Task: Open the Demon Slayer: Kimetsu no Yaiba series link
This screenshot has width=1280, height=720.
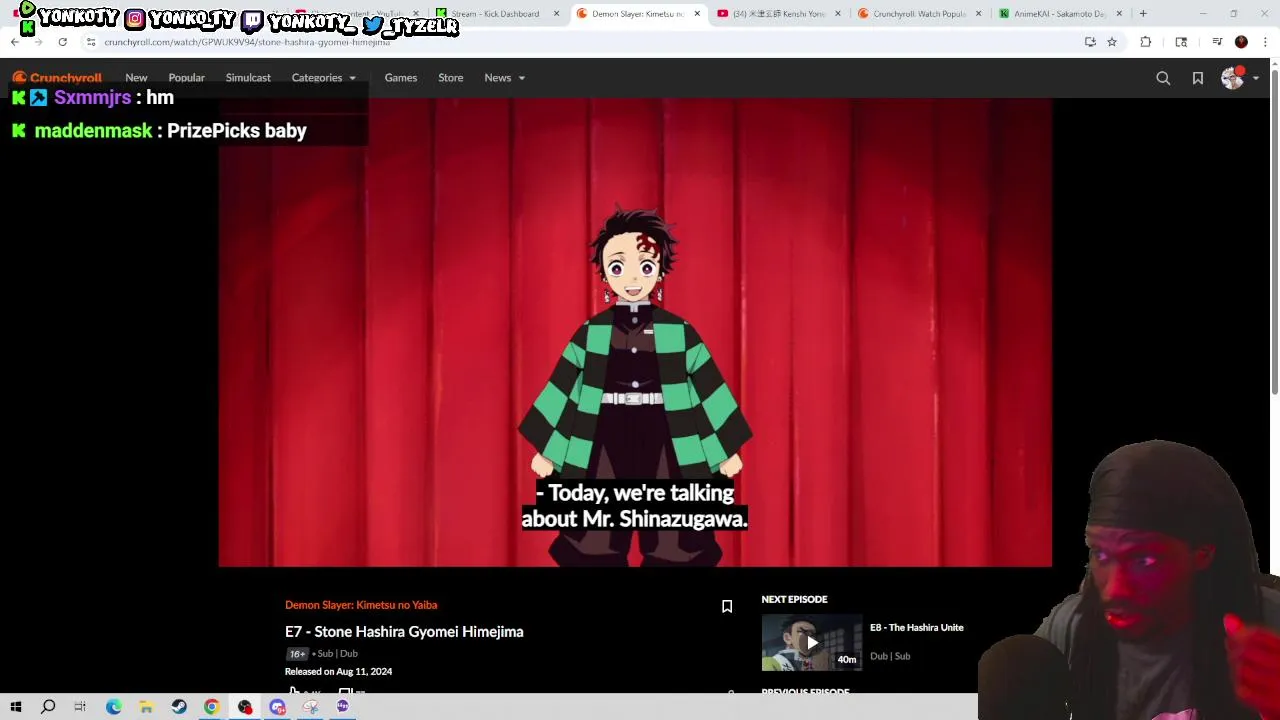Action: [361, 605]
